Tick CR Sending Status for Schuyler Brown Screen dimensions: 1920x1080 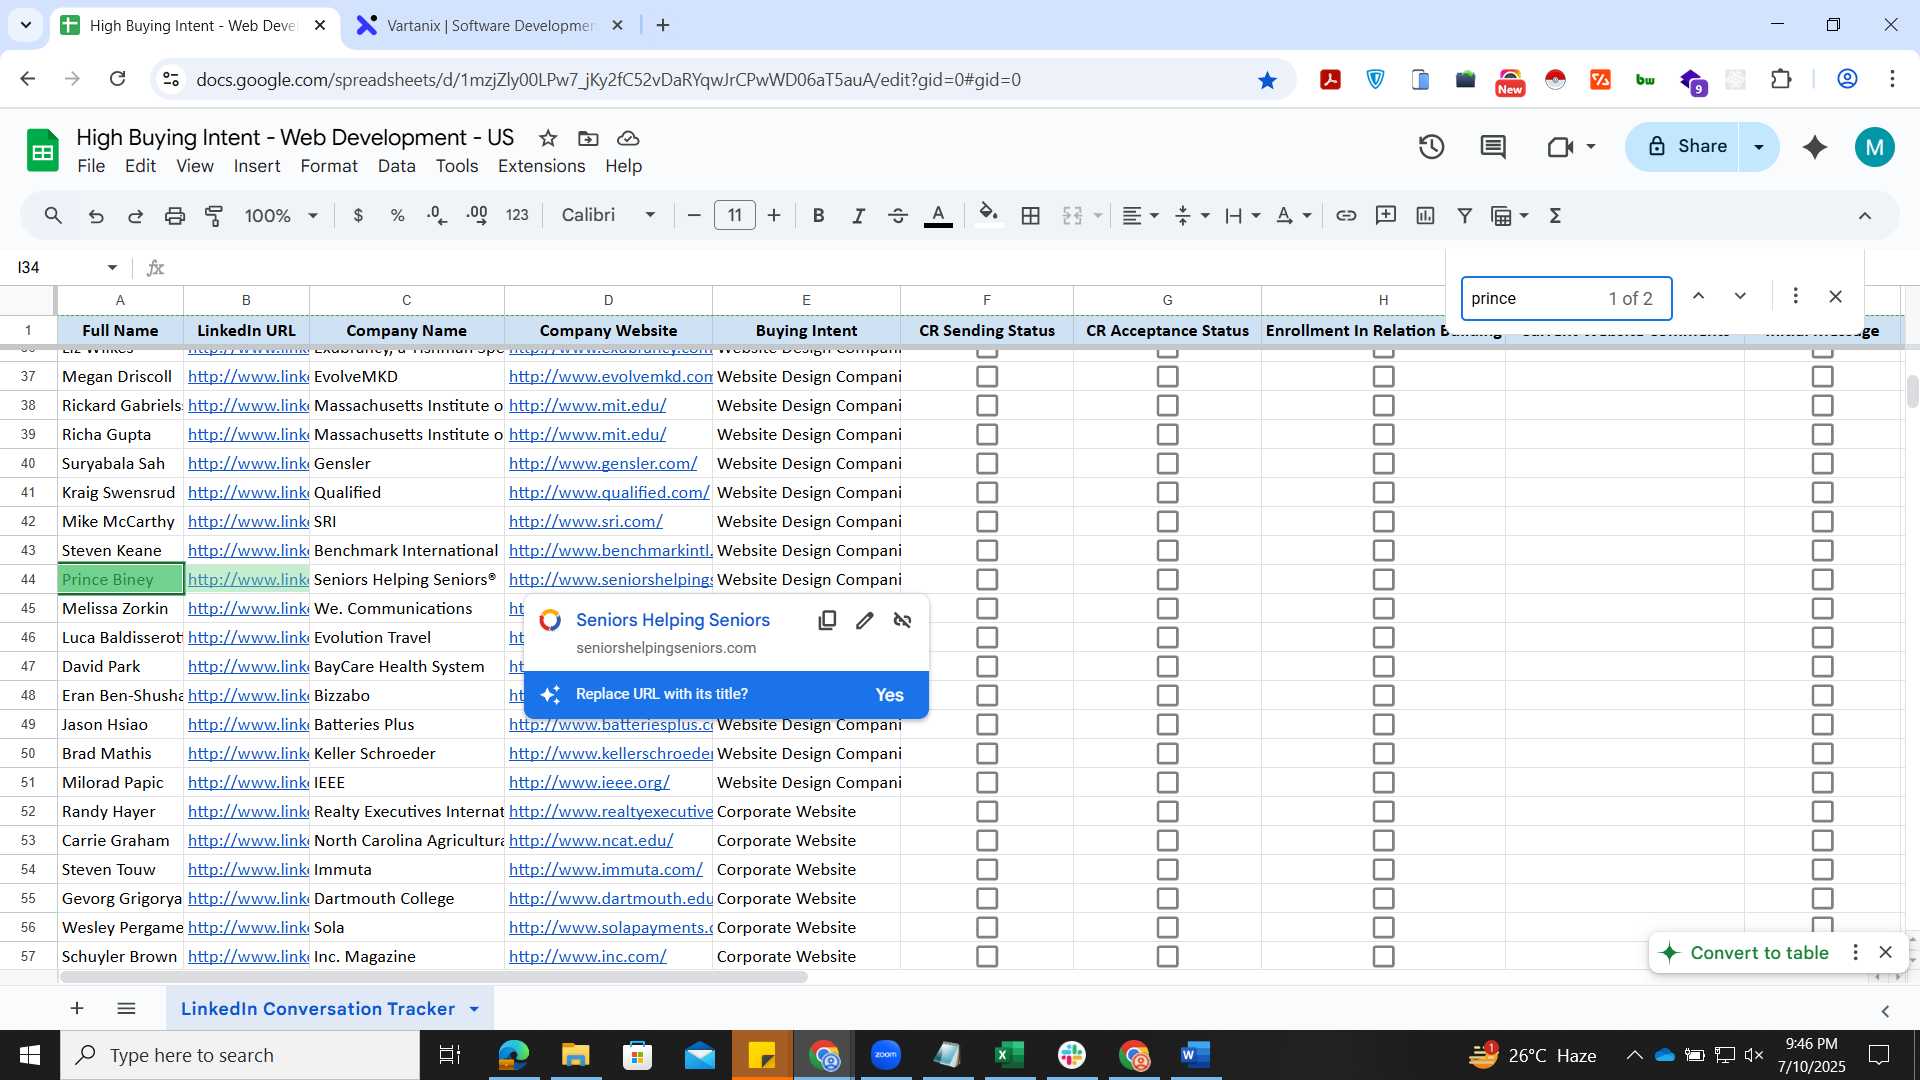[x=987, y=957]
